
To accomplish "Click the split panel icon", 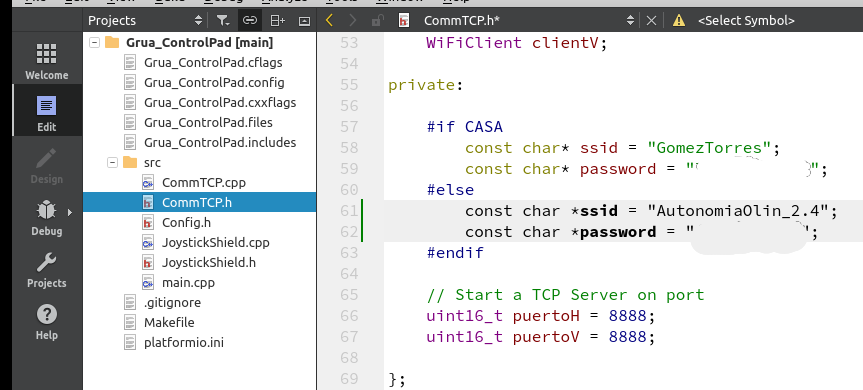I will pos(277,21).
